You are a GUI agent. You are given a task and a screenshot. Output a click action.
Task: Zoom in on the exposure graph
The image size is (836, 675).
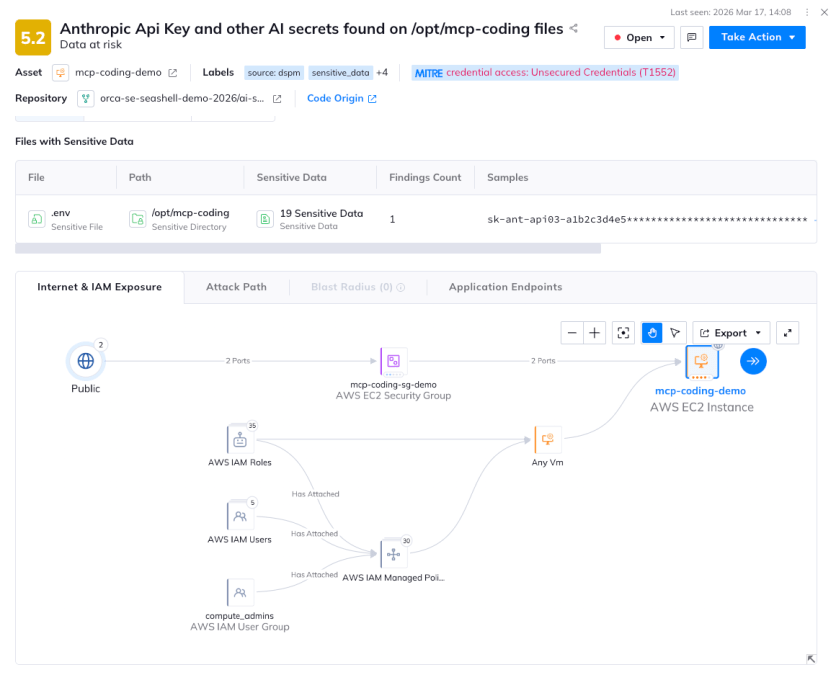pos(592,332)
